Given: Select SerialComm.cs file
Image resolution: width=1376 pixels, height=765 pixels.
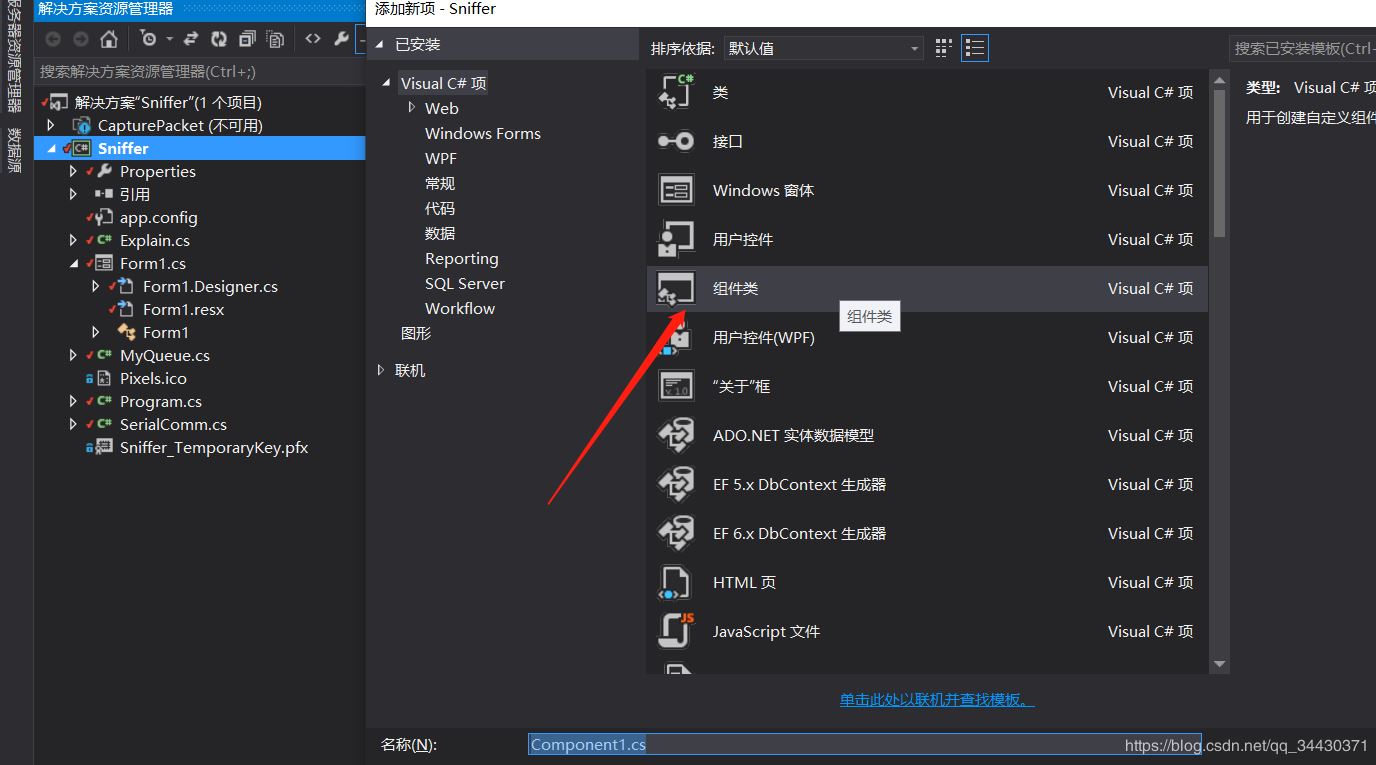Looking at the screenshot, I should (173, 424).
